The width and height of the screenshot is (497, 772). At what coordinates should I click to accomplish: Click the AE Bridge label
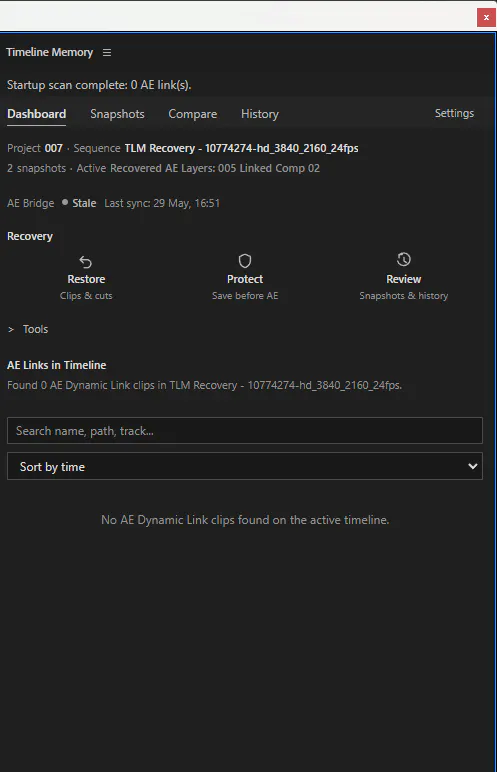point(31,203)
